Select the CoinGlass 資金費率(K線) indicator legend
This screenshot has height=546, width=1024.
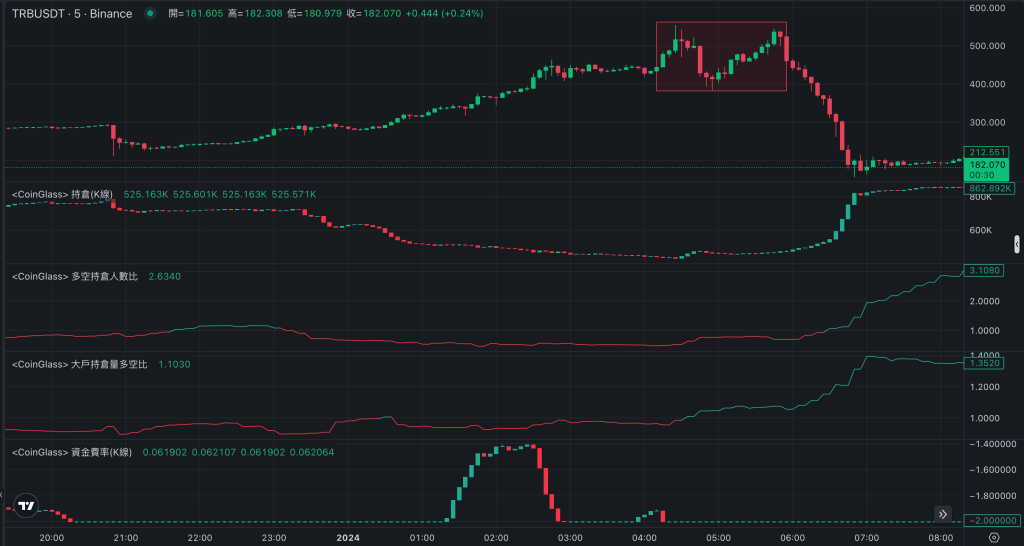(x=72, y=452)
